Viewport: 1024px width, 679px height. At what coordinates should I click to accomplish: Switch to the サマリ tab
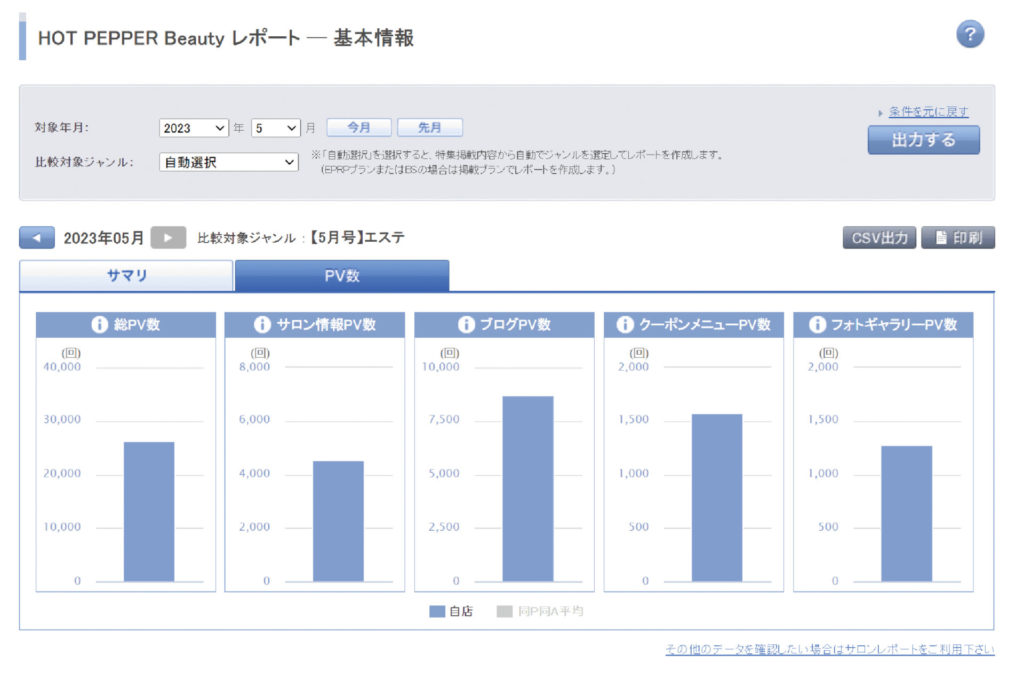coord(127,276)
